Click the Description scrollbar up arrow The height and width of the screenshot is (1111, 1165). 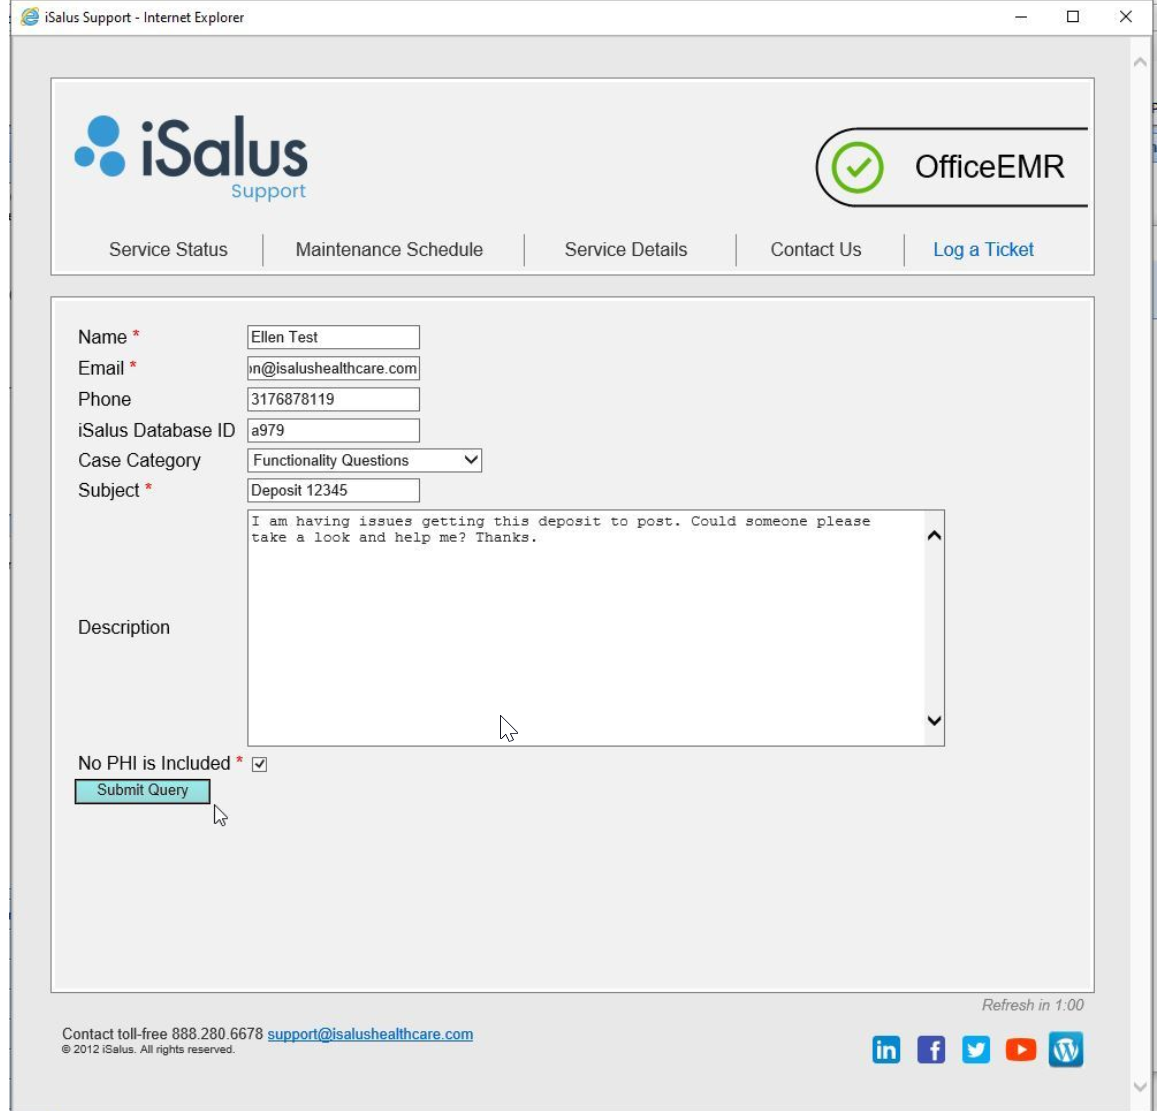tap(935, 536)
